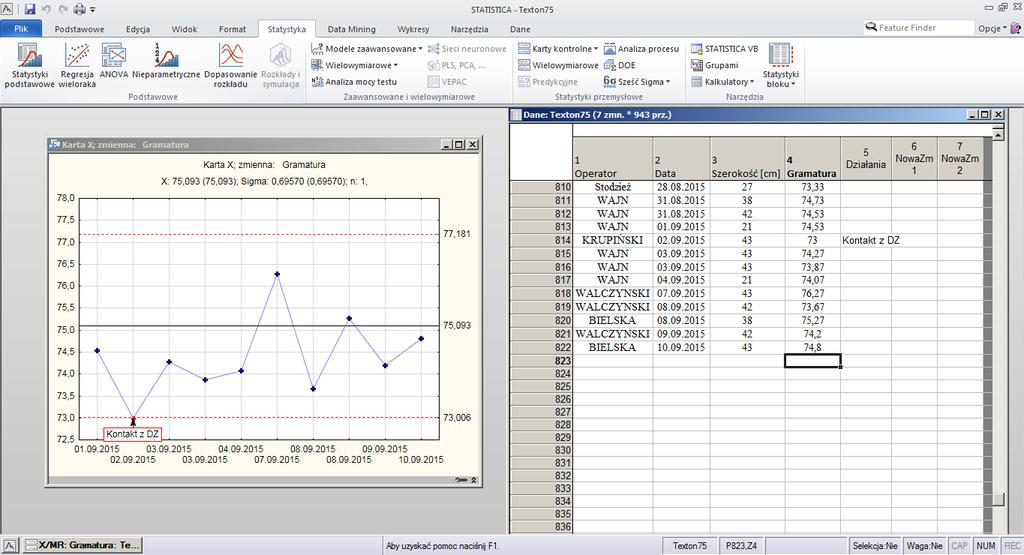
Task: Click cell value 76,27 in Gramatura column
Action: click(812, 294)
